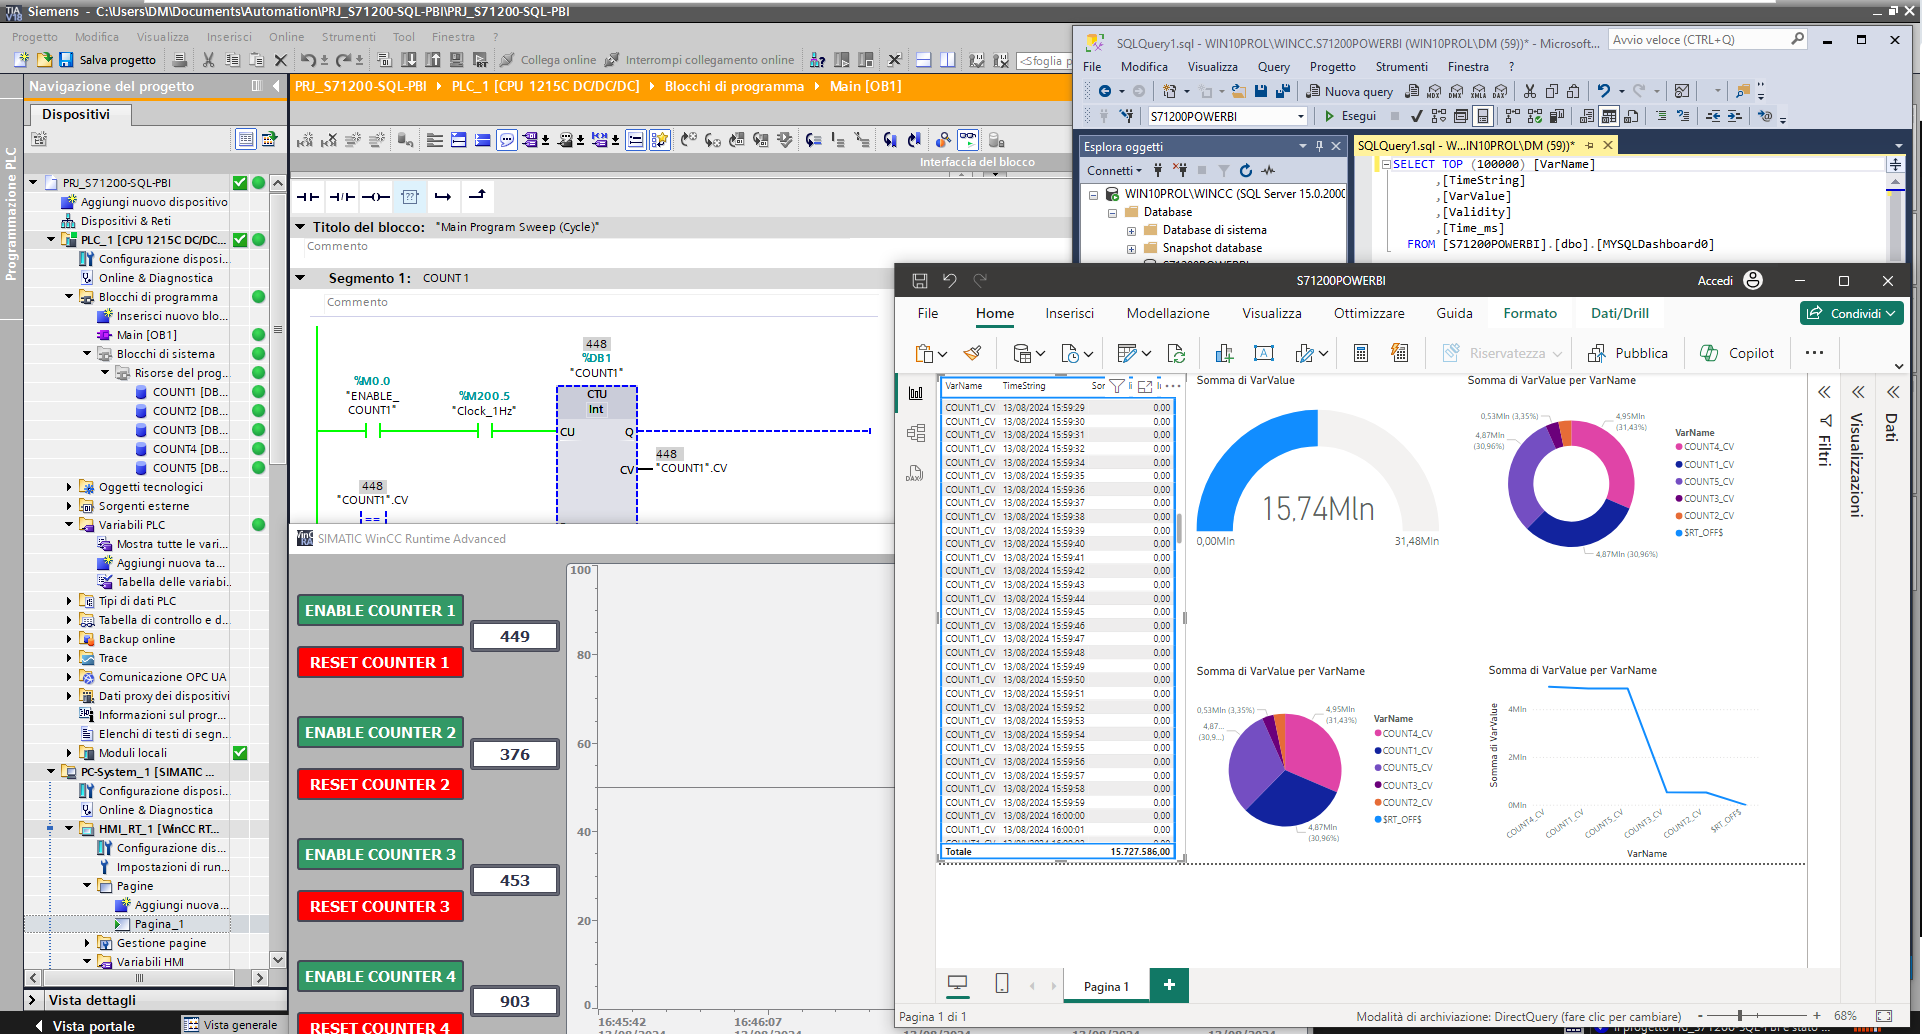Screen dimensions: 1922x1034
Task: Insert a normally closed contact in ladder editor
Action: [x=342, y=196]
